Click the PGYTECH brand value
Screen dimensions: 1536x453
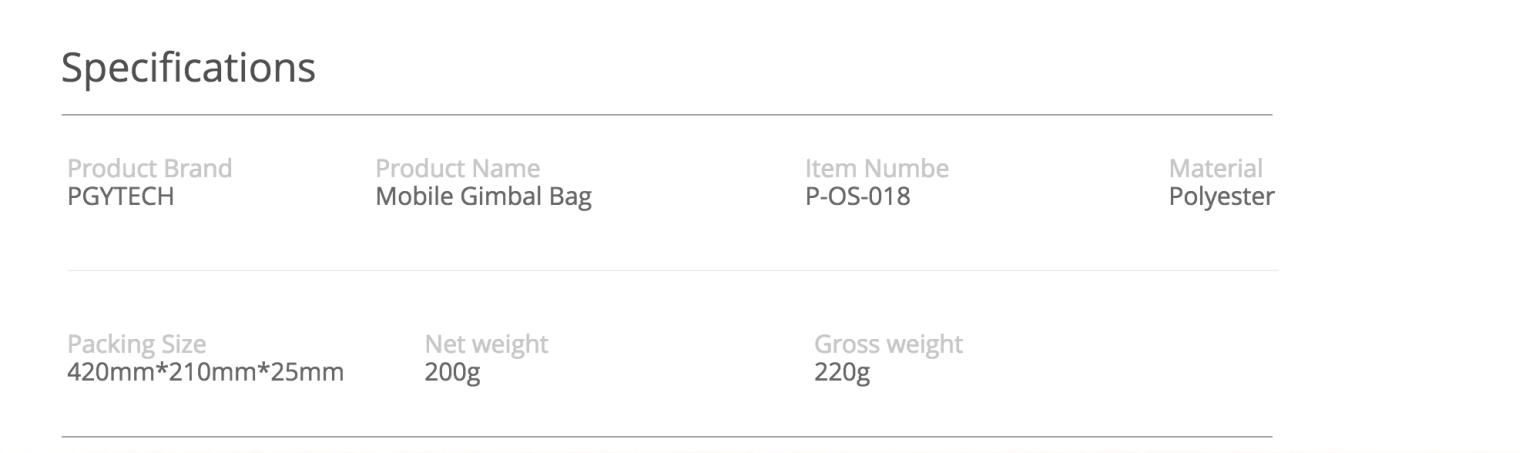(x=120, y=197)
